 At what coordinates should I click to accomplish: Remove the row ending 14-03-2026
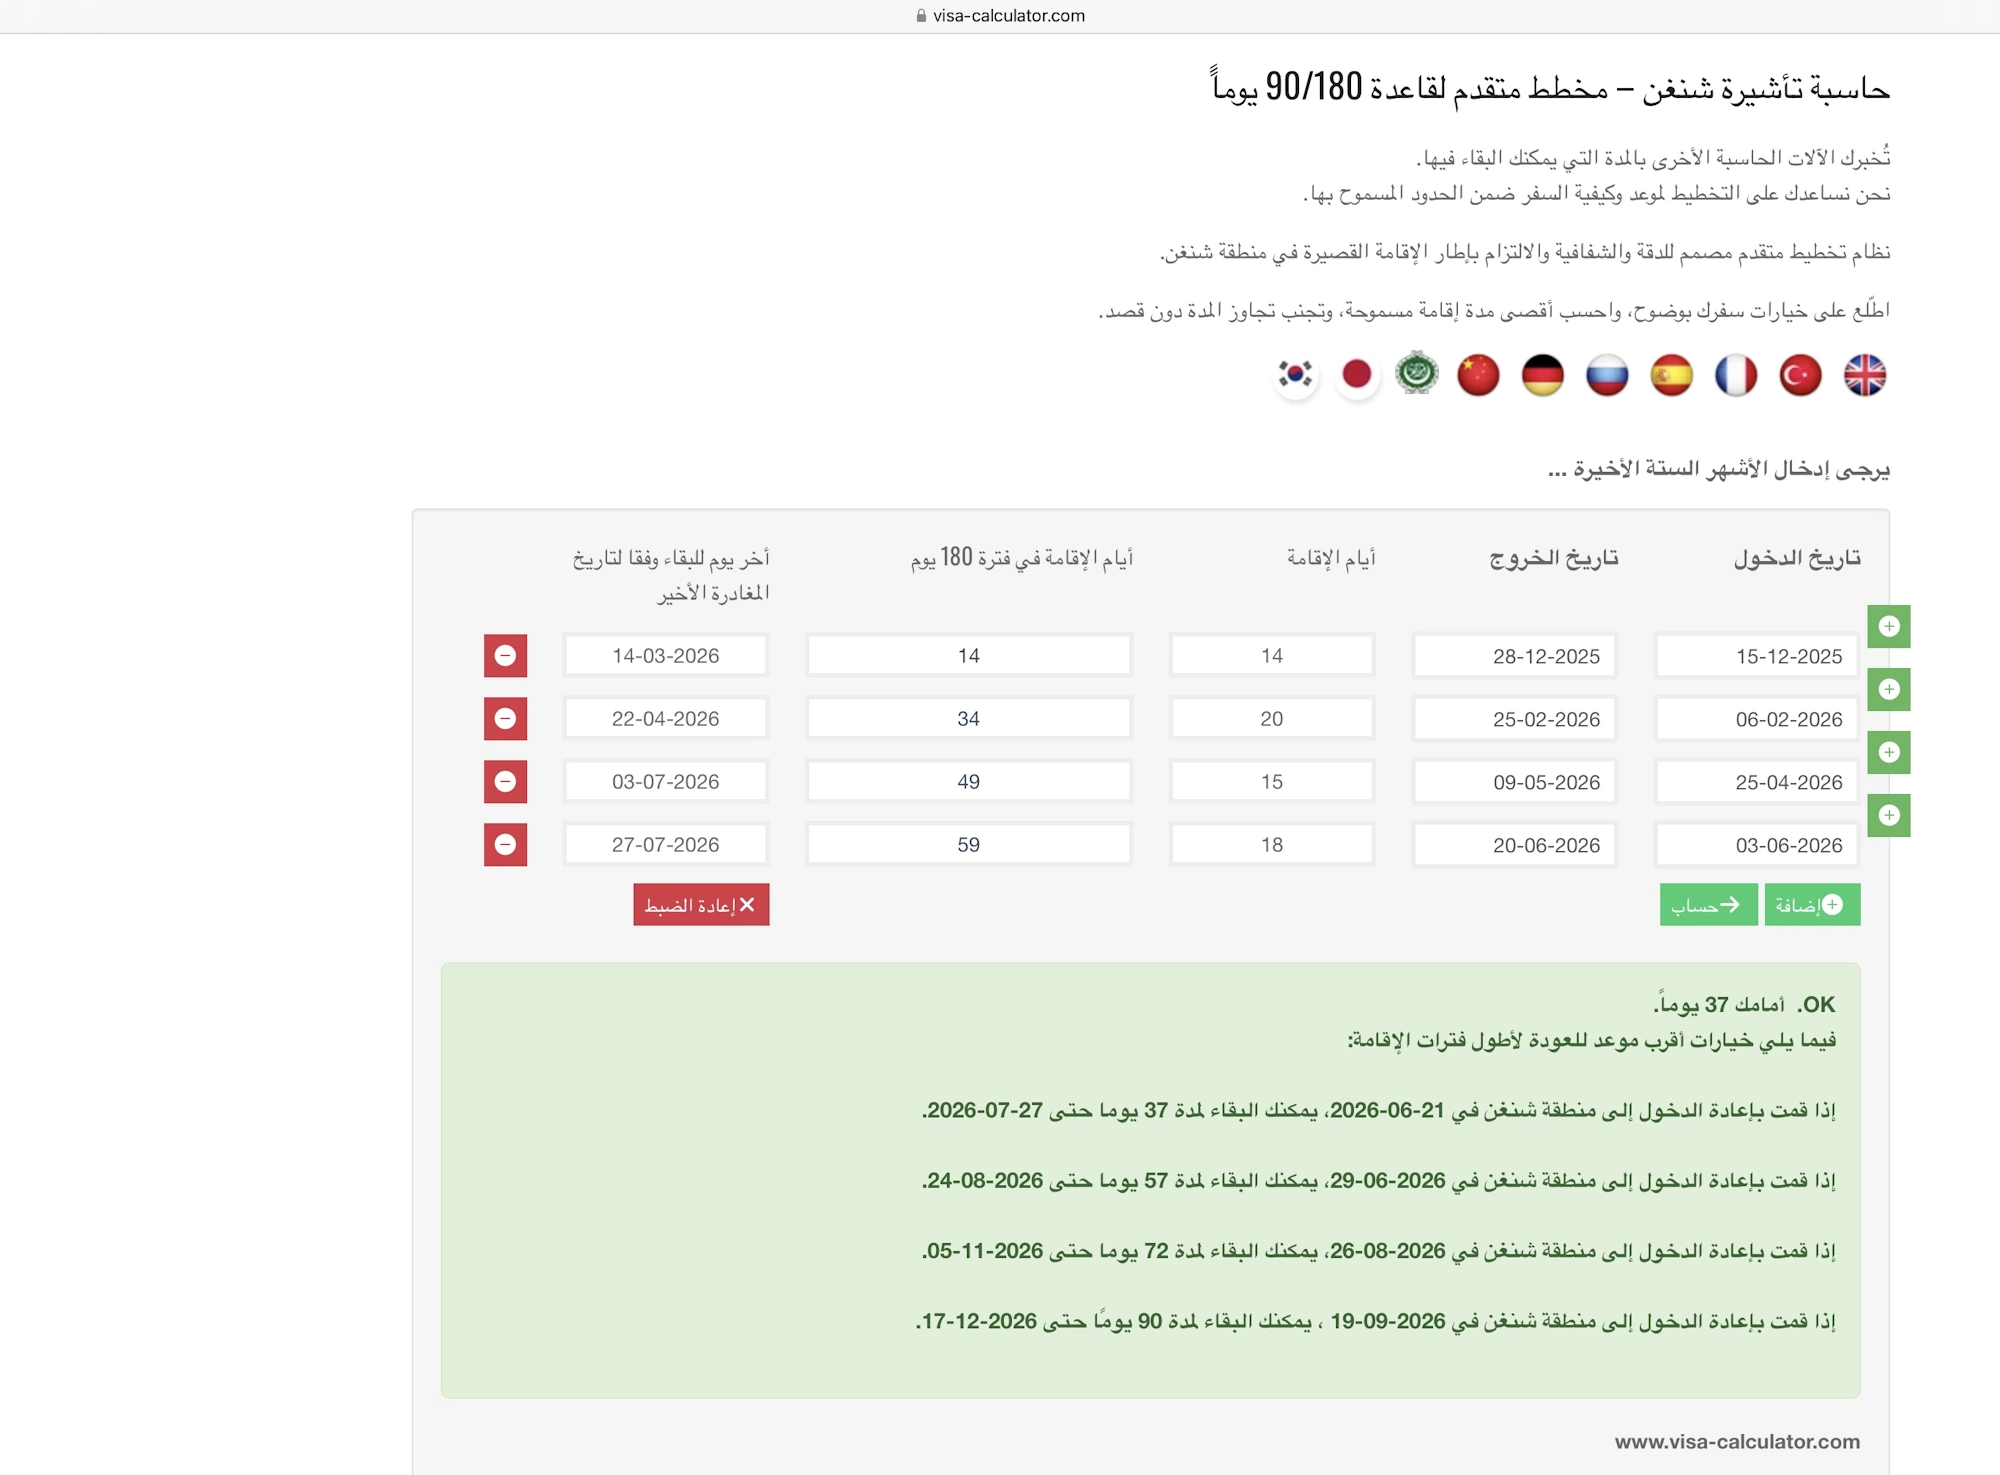click(505, 656)
